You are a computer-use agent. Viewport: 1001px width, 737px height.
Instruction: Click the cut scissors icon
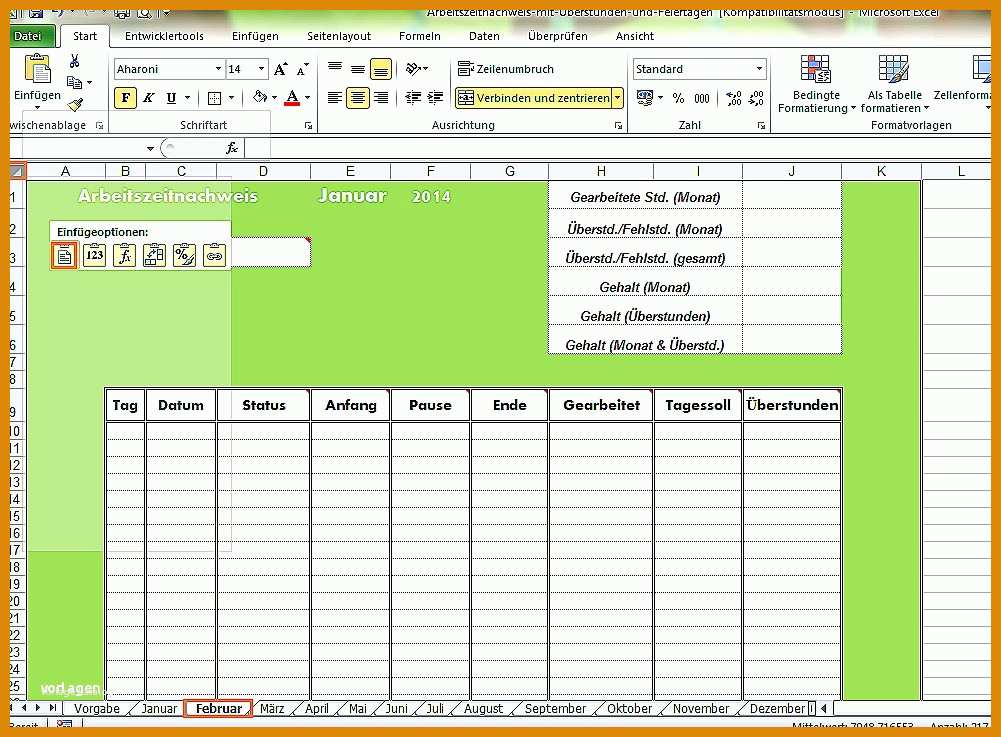(75, 61)
